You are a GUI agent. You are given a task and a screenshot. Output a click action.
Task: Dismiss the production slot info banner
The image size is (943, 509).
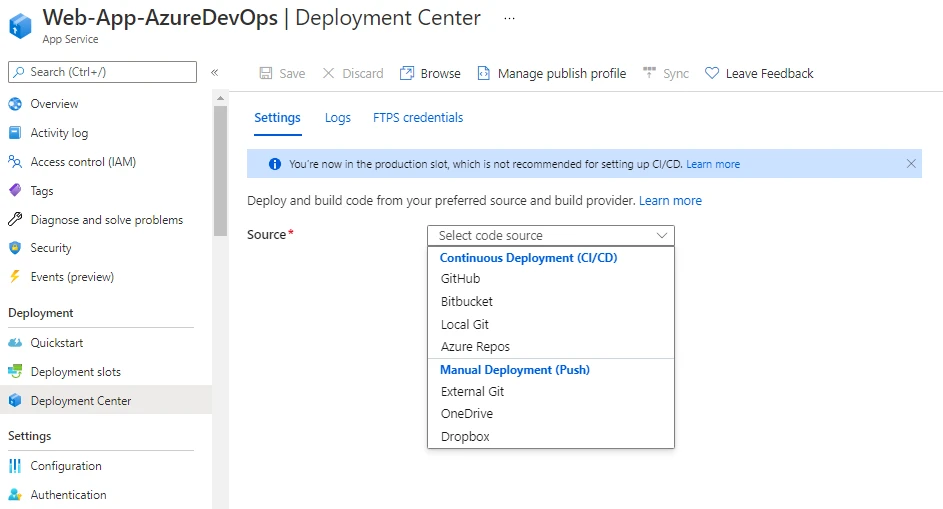click(911, 164)
